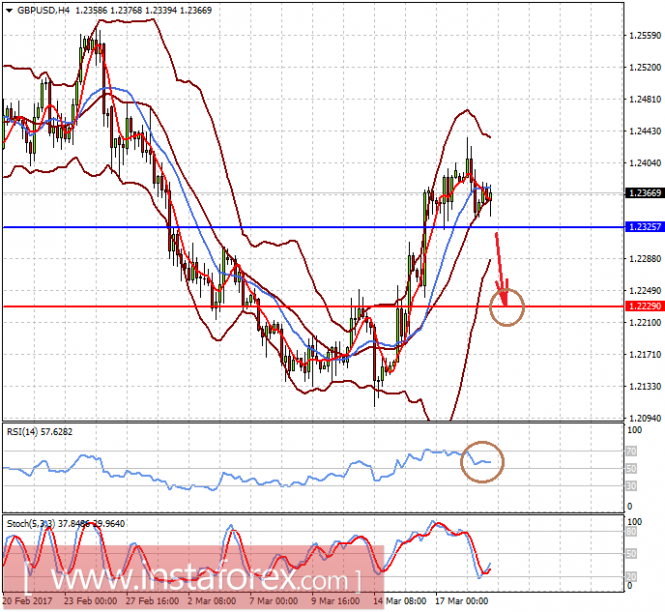Select the brown circle at red arrow tip
The height and width of the screenshot is (612, 665).
507,307
